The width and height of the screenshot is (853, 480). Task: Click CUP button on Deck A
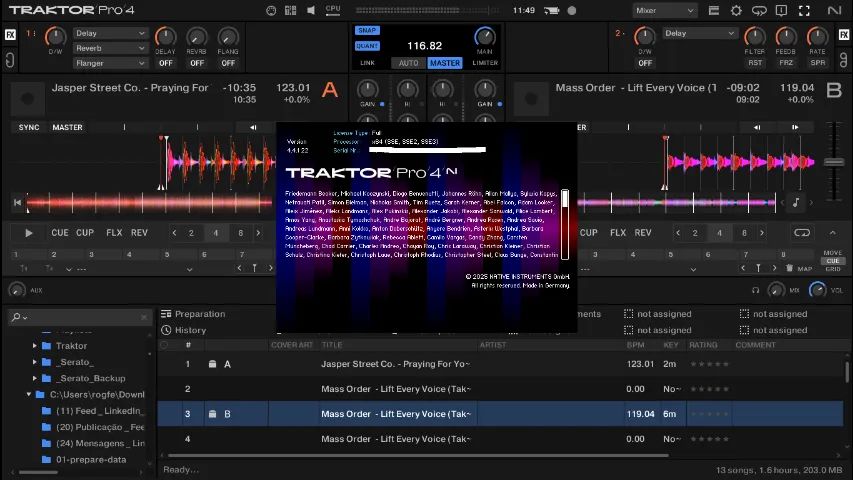[x=85, y=233]
